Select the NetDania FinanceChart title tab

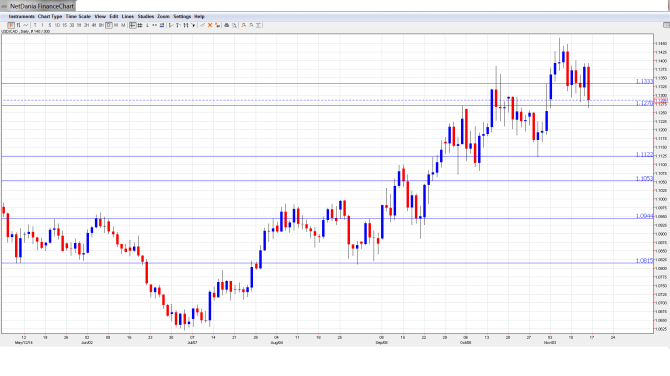point(38,6)
